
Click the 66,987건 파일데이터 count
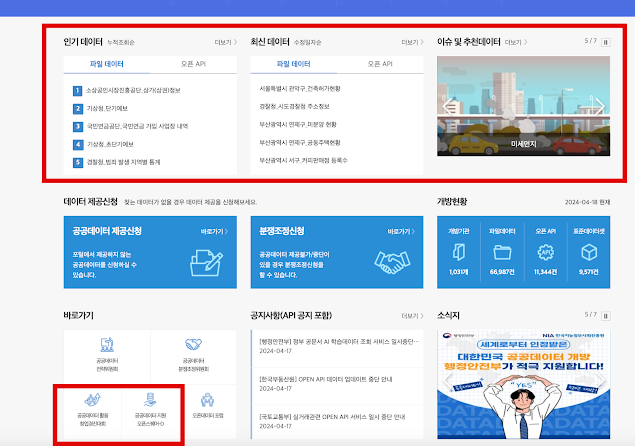[502, 272]
